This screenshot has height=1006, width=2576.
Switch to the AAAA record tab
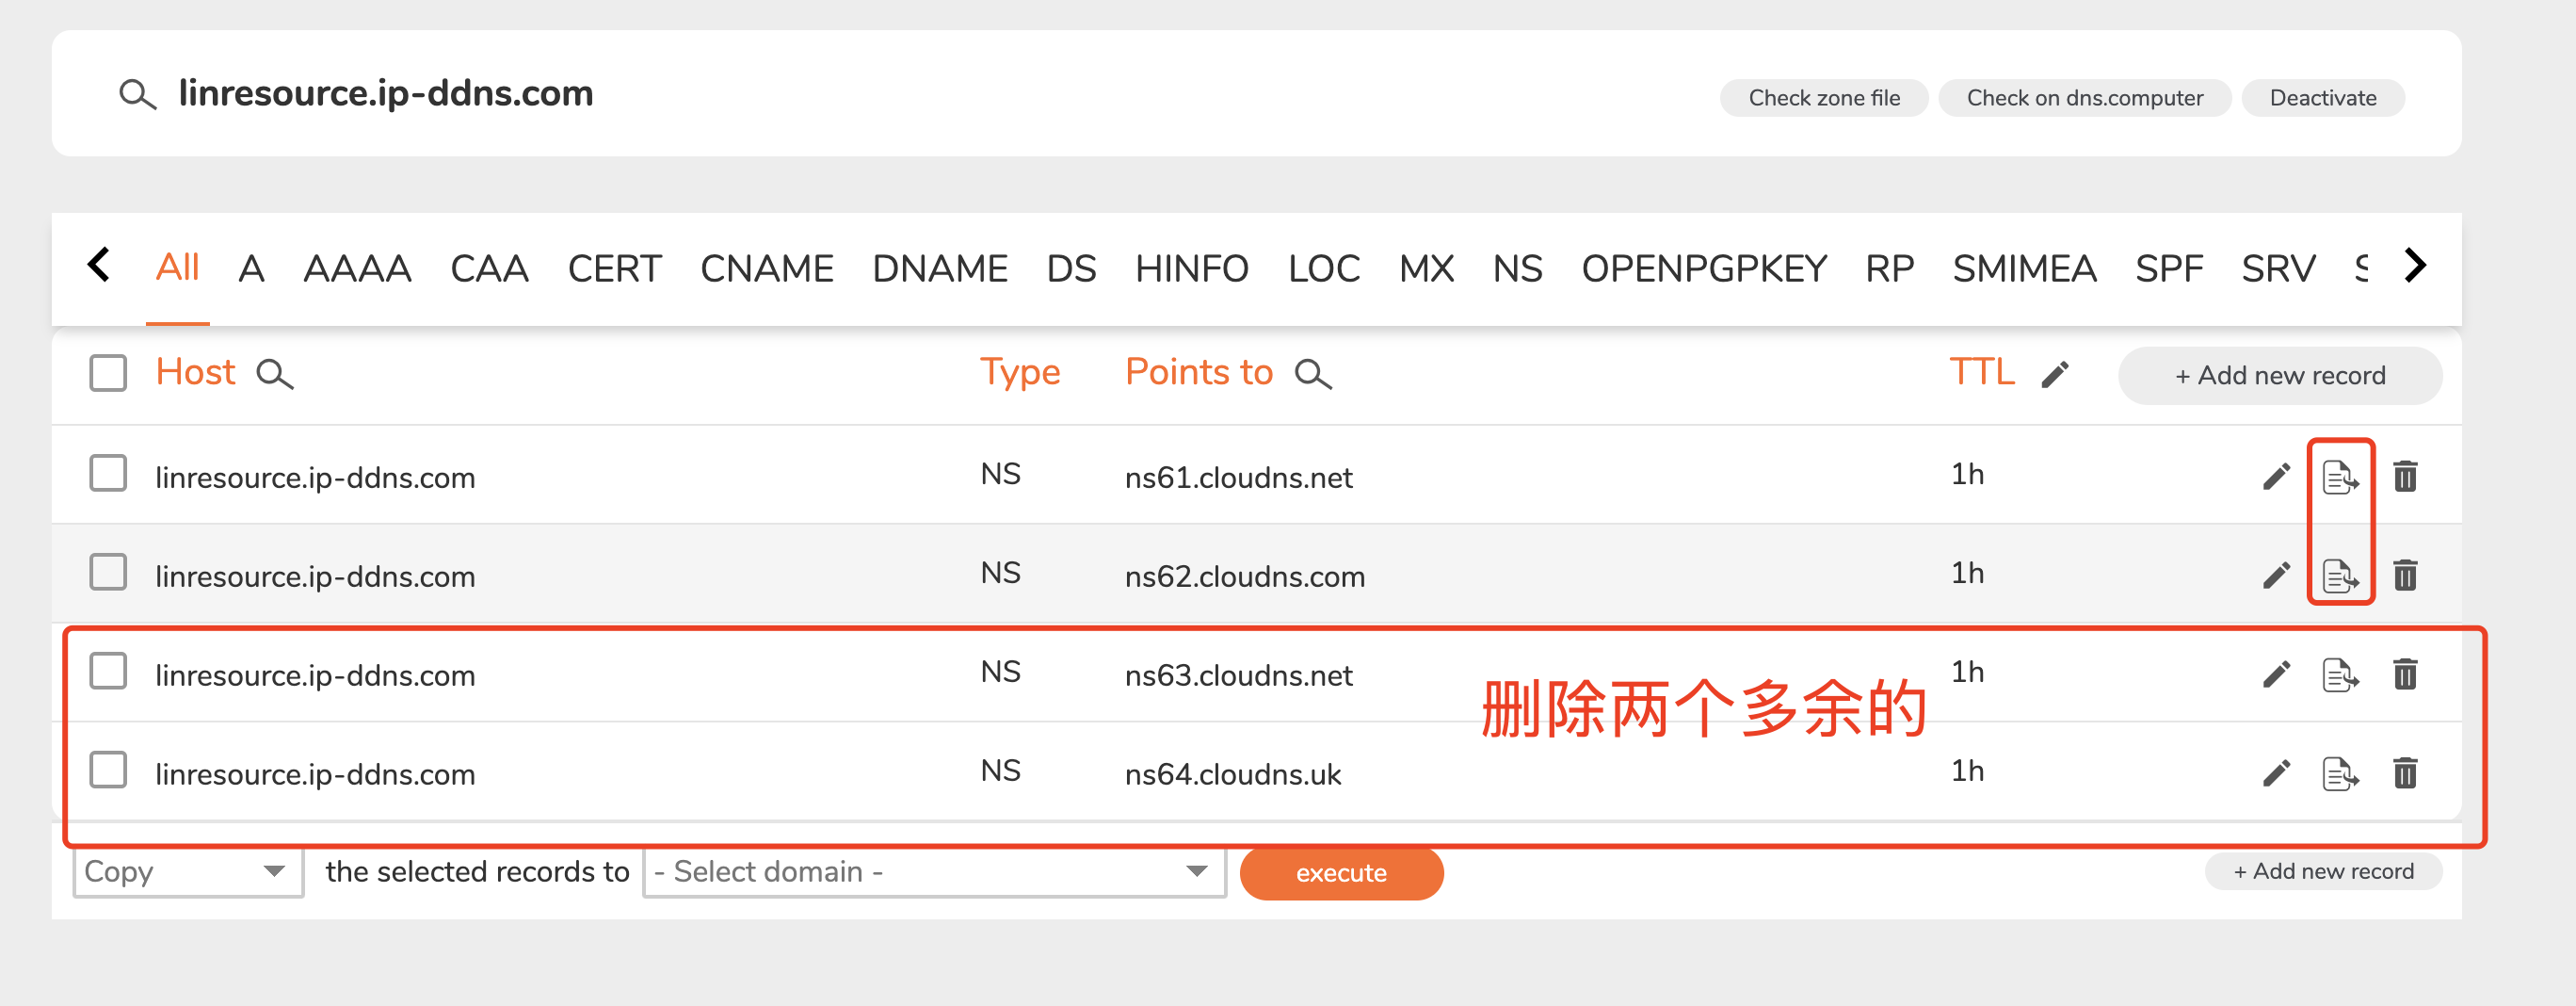pos(357,268)
